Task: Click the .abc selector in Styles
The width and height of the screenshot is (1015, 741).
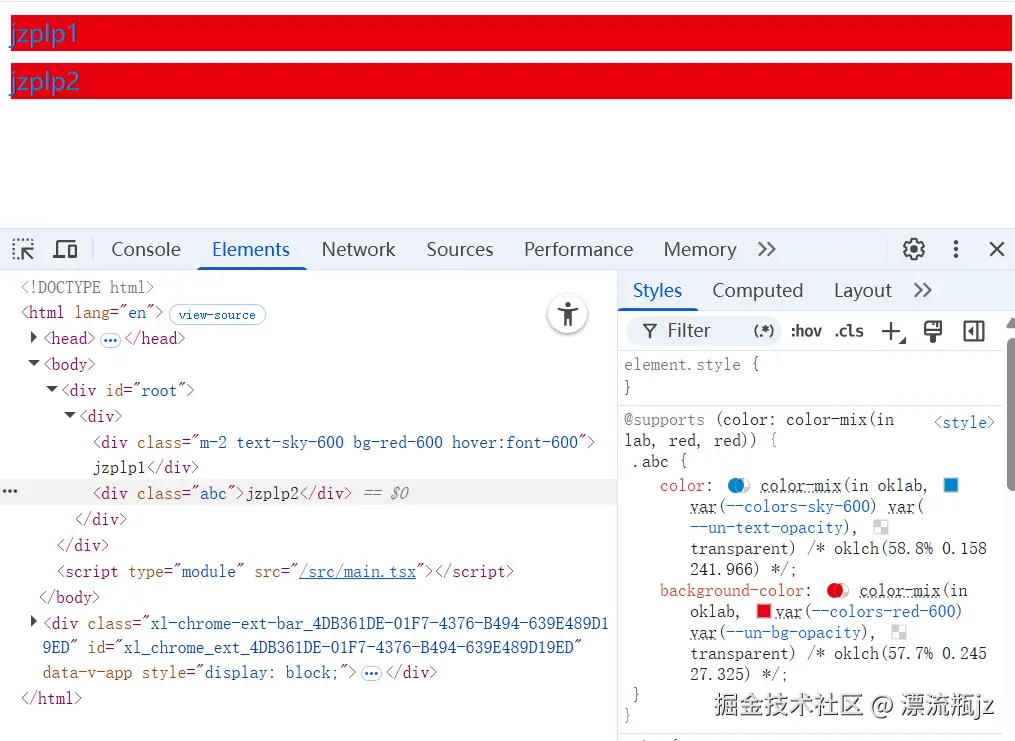Action: tap(650, 462)
